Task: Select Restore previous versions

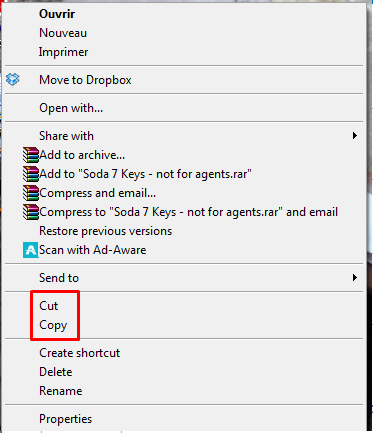Action: [x=105, y=231]
